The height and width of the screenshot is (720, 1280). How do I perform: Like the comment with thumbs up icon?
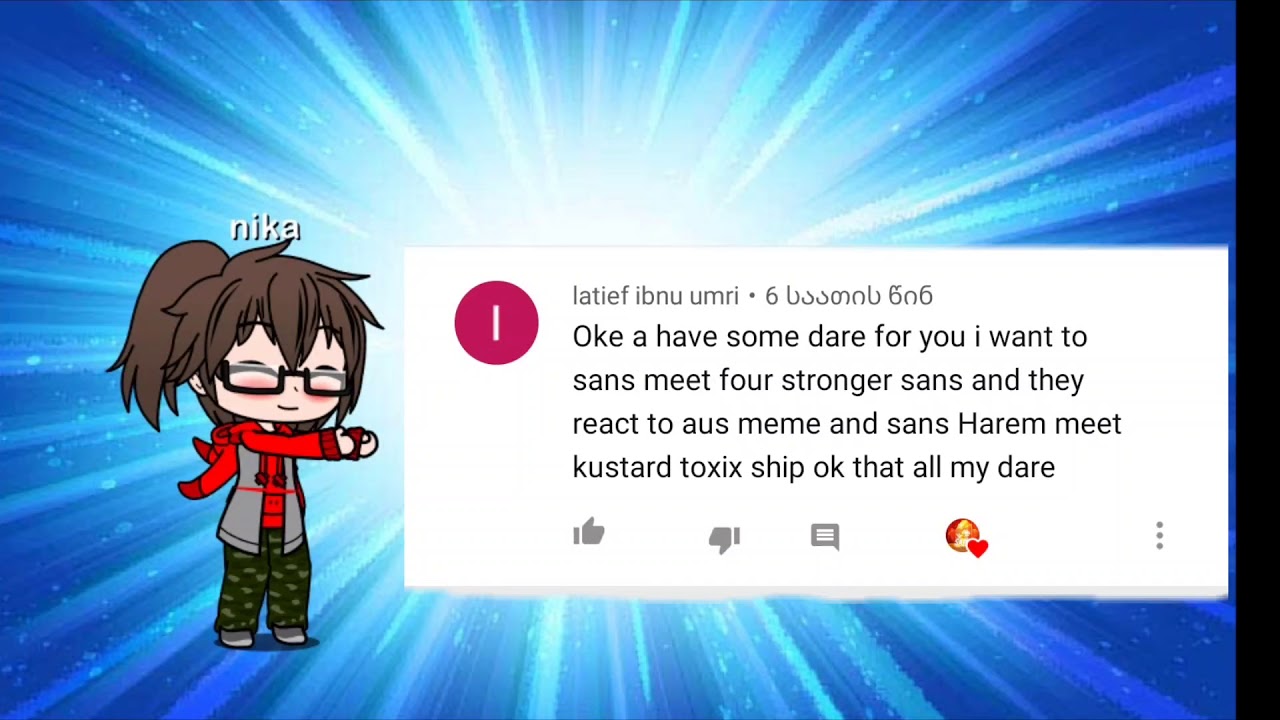tap(589, 532)
